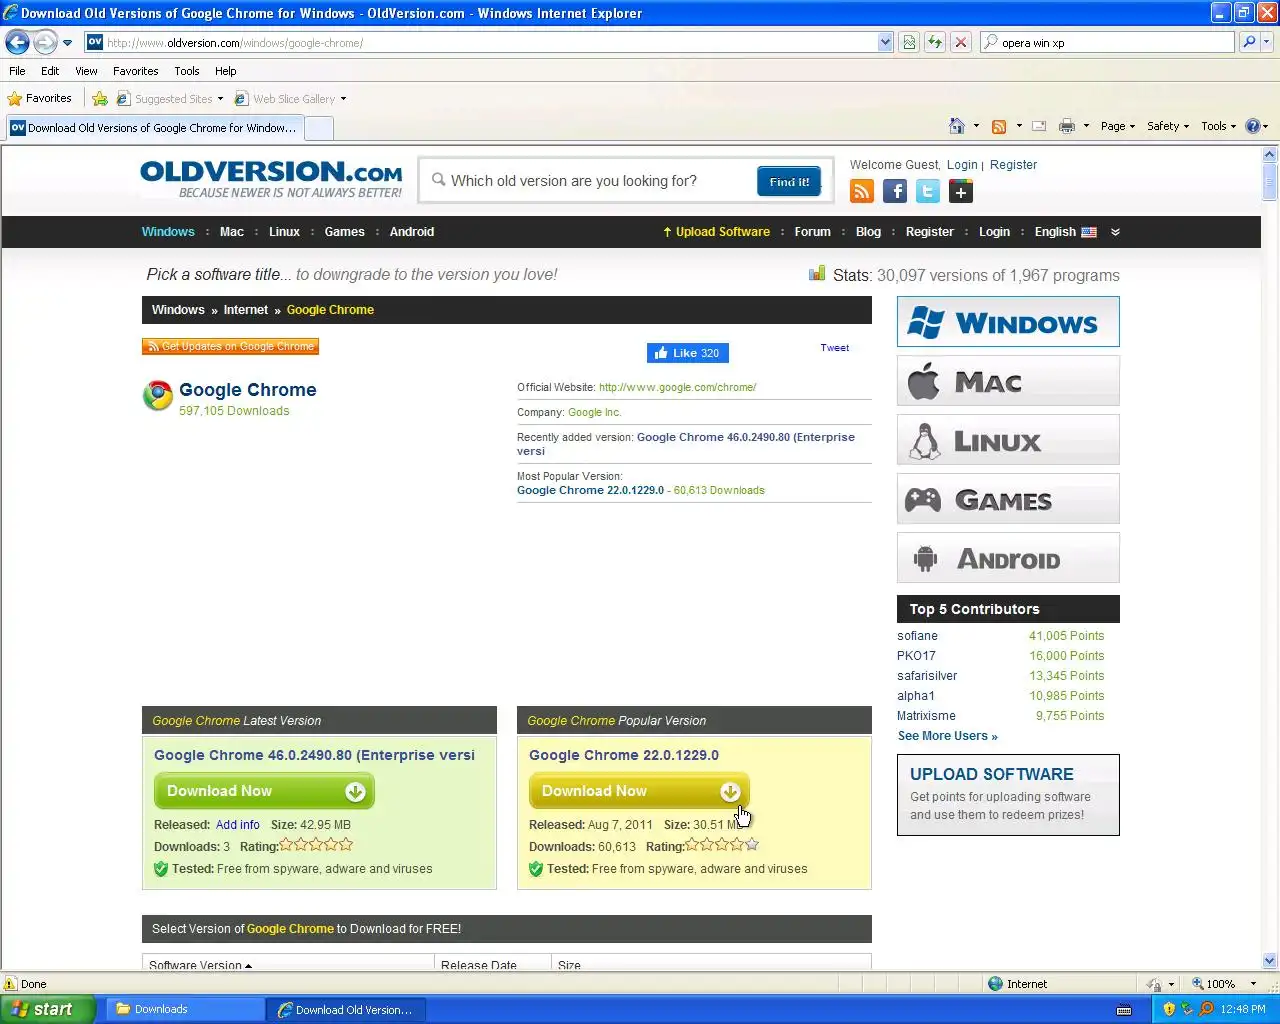Click the Stop loading red X icon
Viewport: 1280px width, 1024px height.
(x=960, y=42)
